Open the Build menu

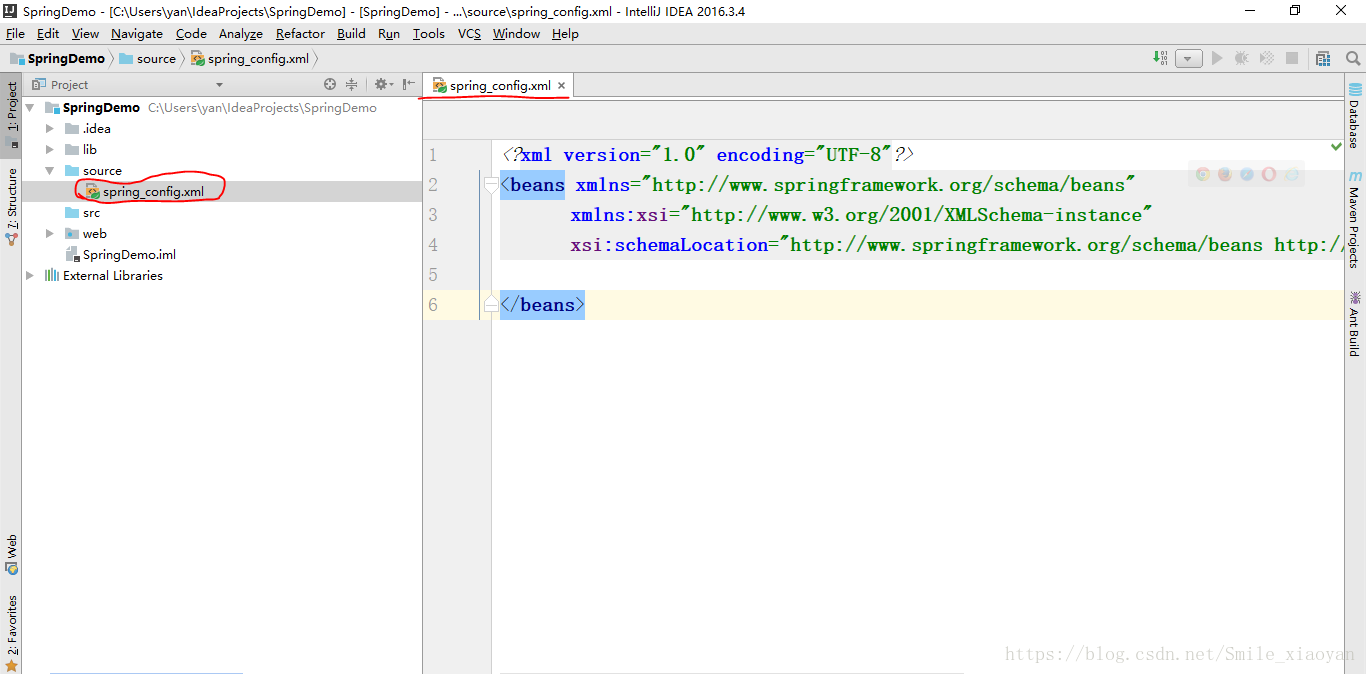pos(351,33)
